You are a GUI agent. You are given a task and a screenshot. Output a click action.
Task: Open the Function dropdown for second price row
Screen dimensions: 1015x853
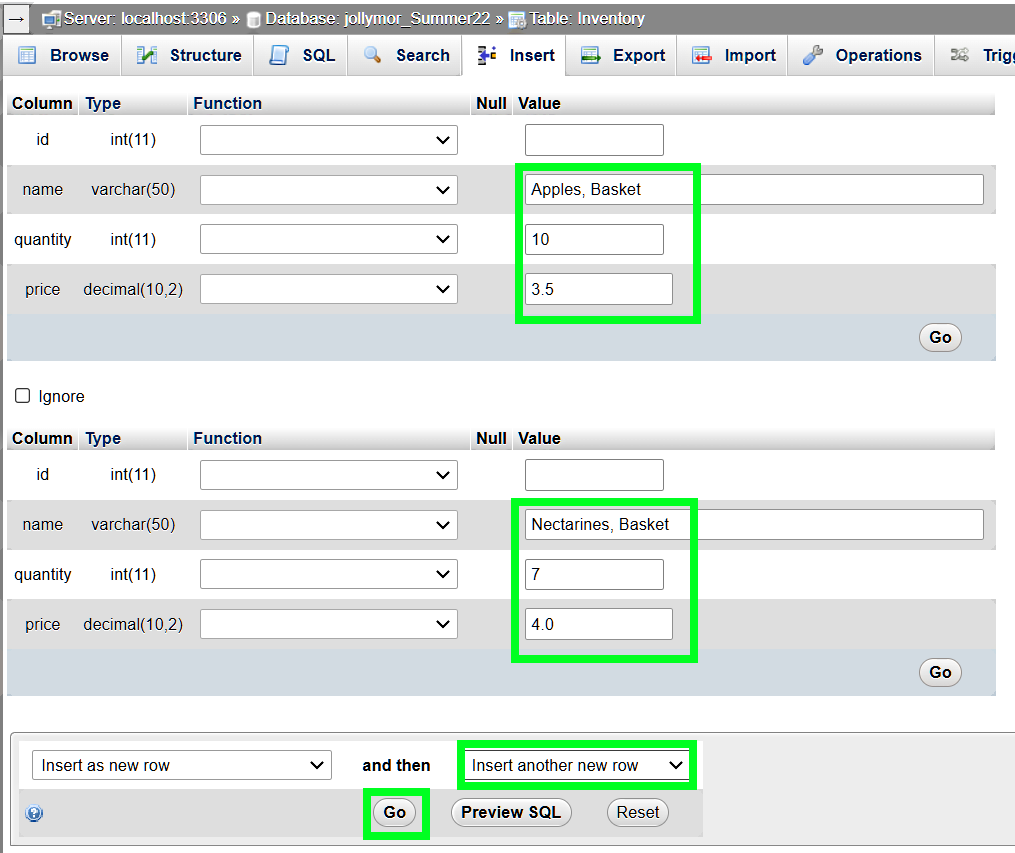tap(329, 625)
